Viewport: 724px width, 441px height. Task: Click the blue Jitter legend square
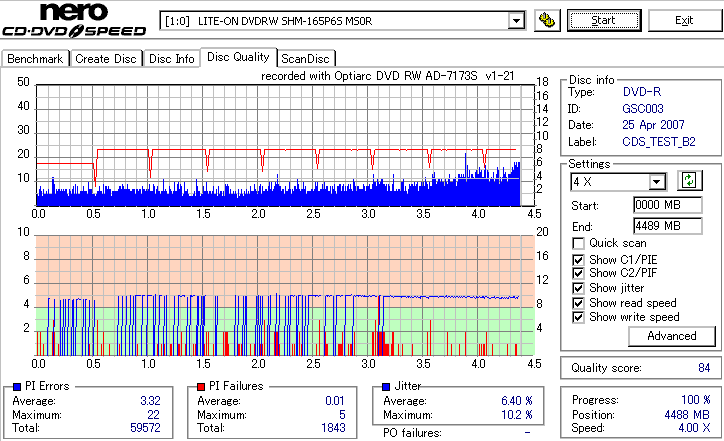[x=386, y=387]
